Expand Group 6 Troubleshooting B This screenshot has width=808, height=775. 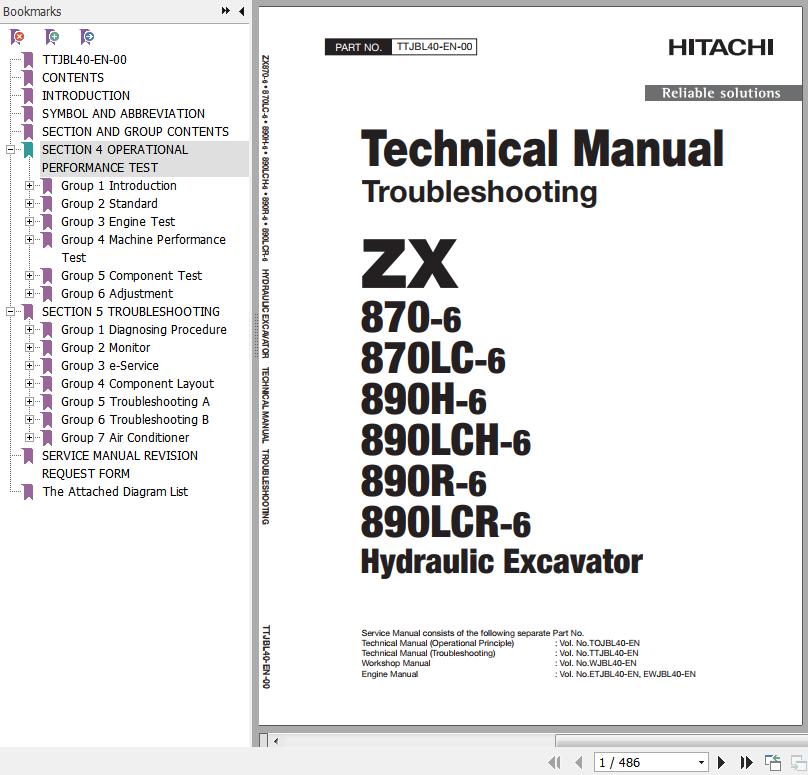(x=29, y=419)
